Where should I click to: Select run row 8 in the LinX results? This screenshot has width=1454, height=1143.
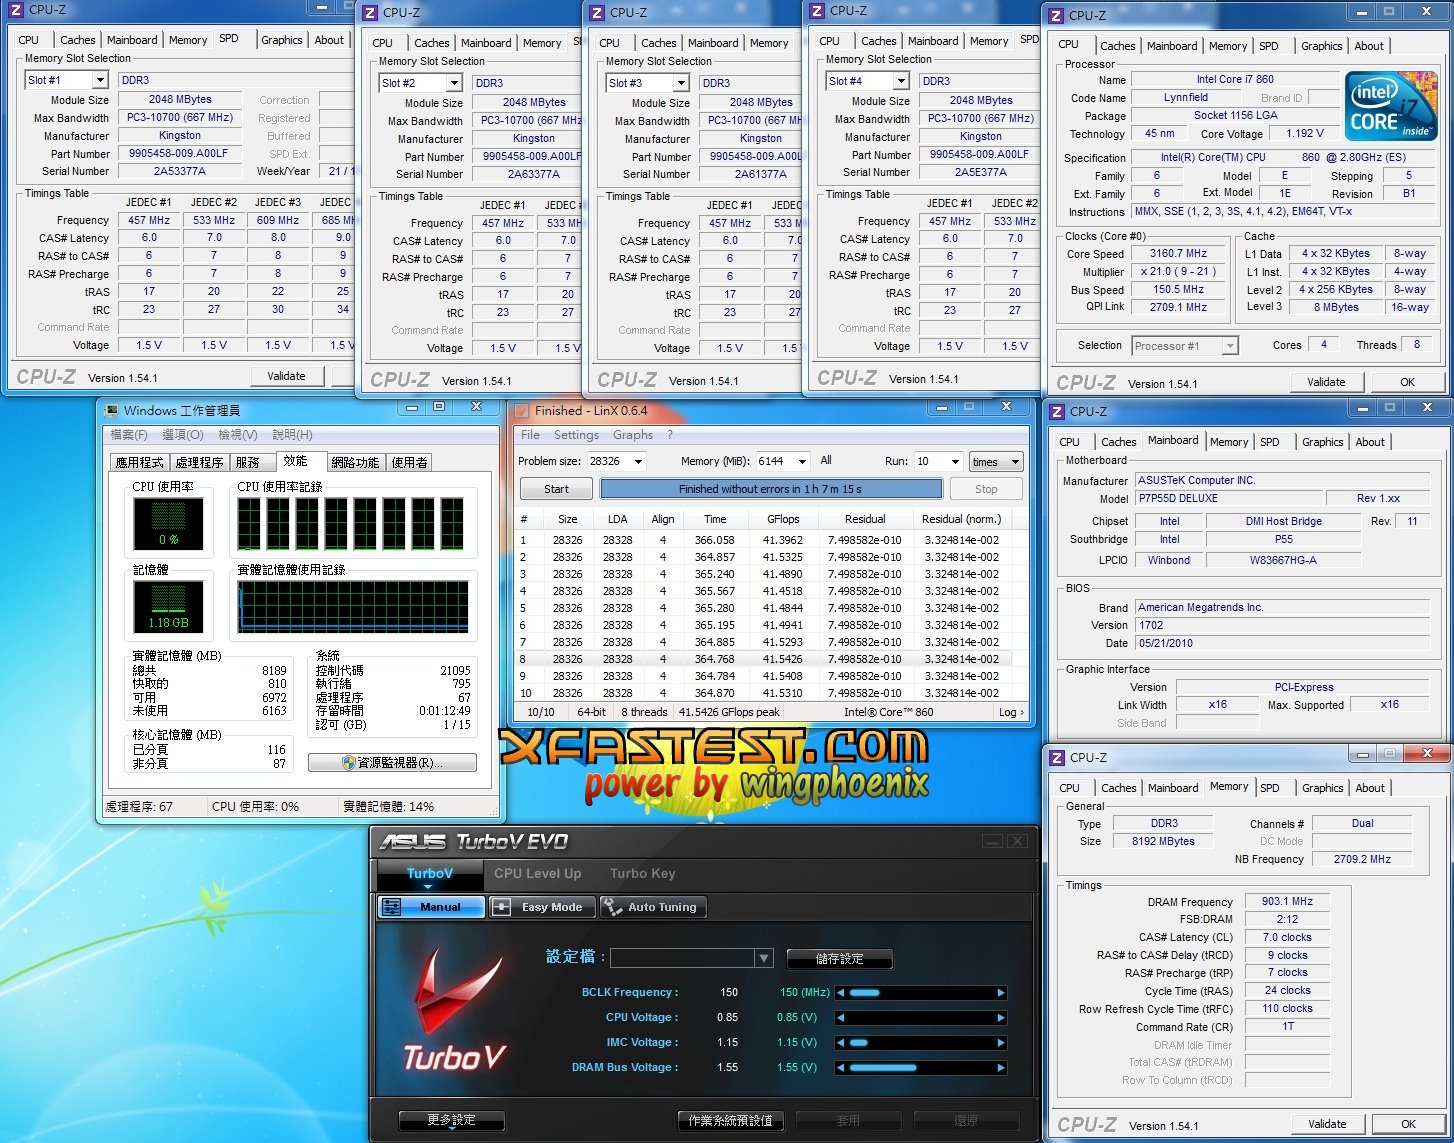[763, 659]
